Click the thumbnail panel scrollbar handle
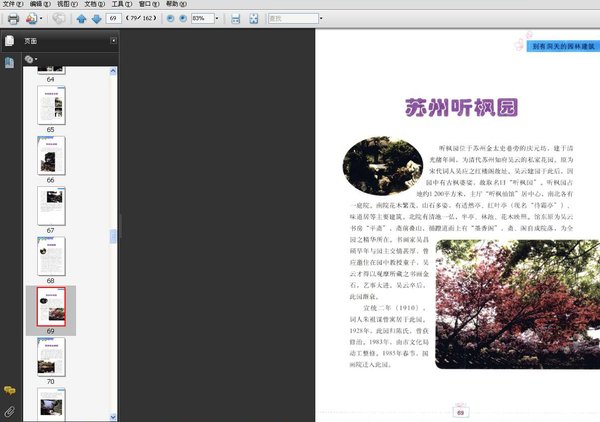 [x=113, y=236]
